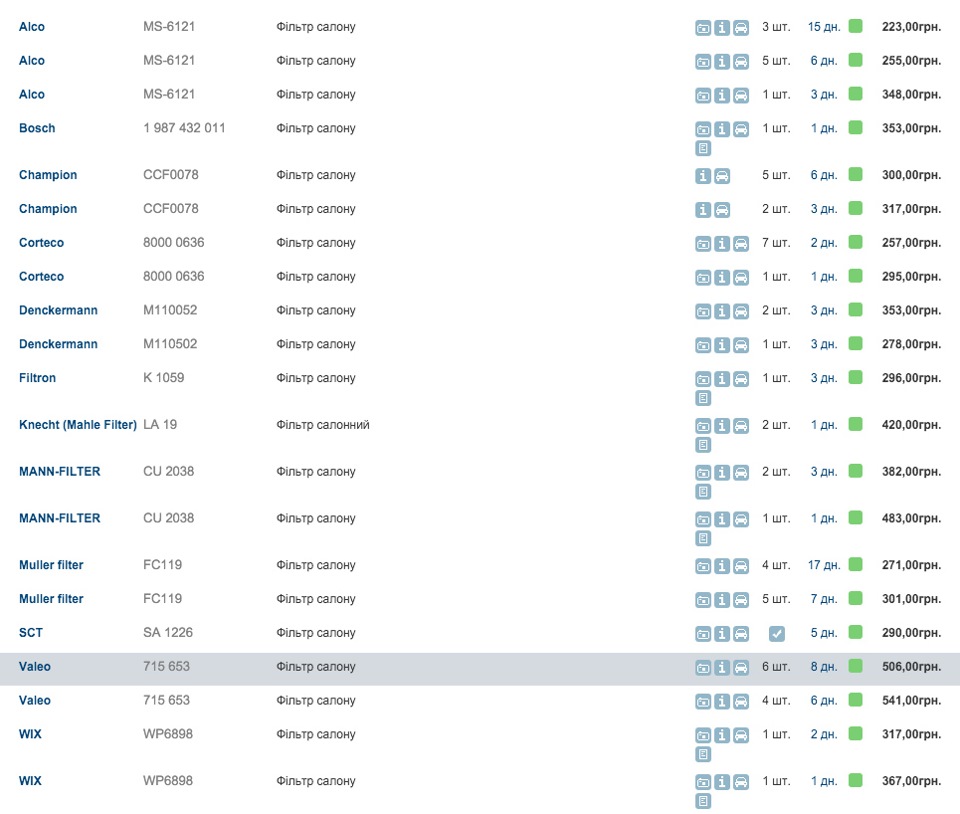Show car icon for Denckermann M110052 row
Viewport: 960px width, 814px height.
point(741,312)
